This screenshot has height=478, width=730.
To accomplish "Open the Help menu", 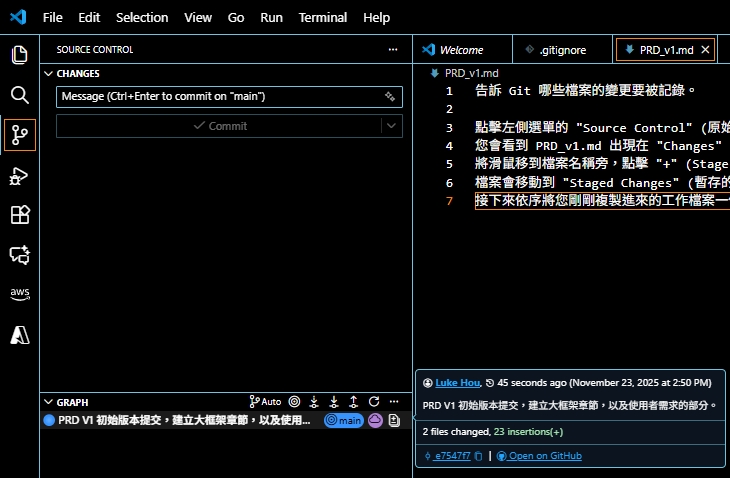I will click(377, 18).
